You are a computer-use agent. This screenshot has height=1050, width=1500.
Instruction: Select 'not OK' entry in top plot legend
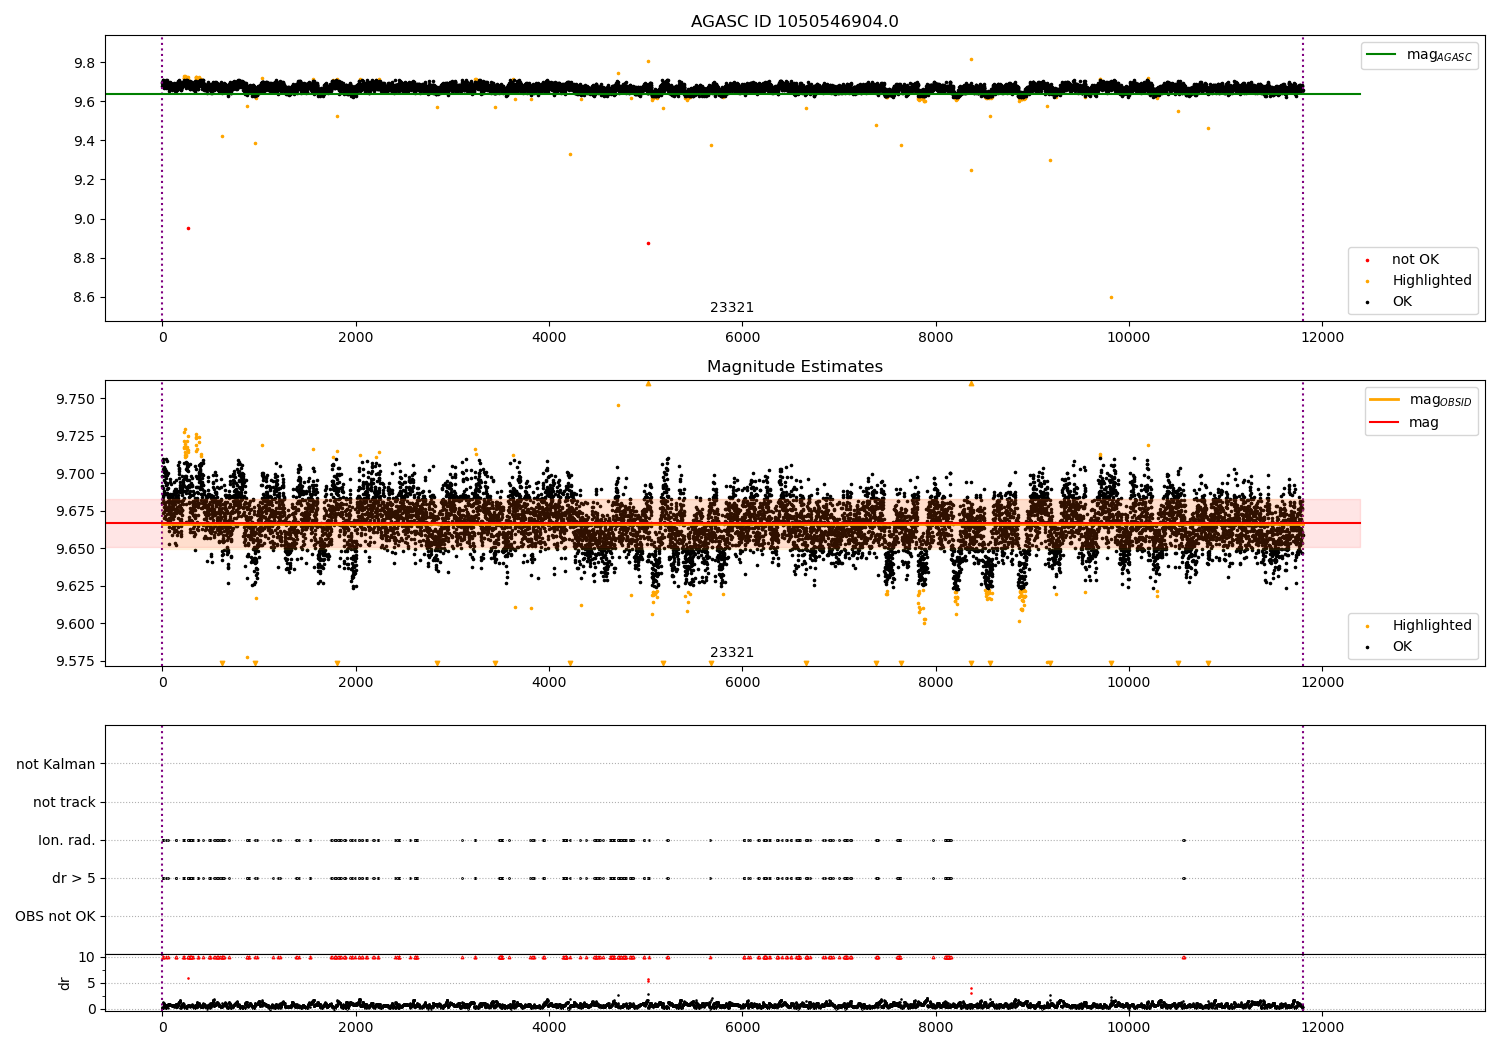click(1414, 260)
